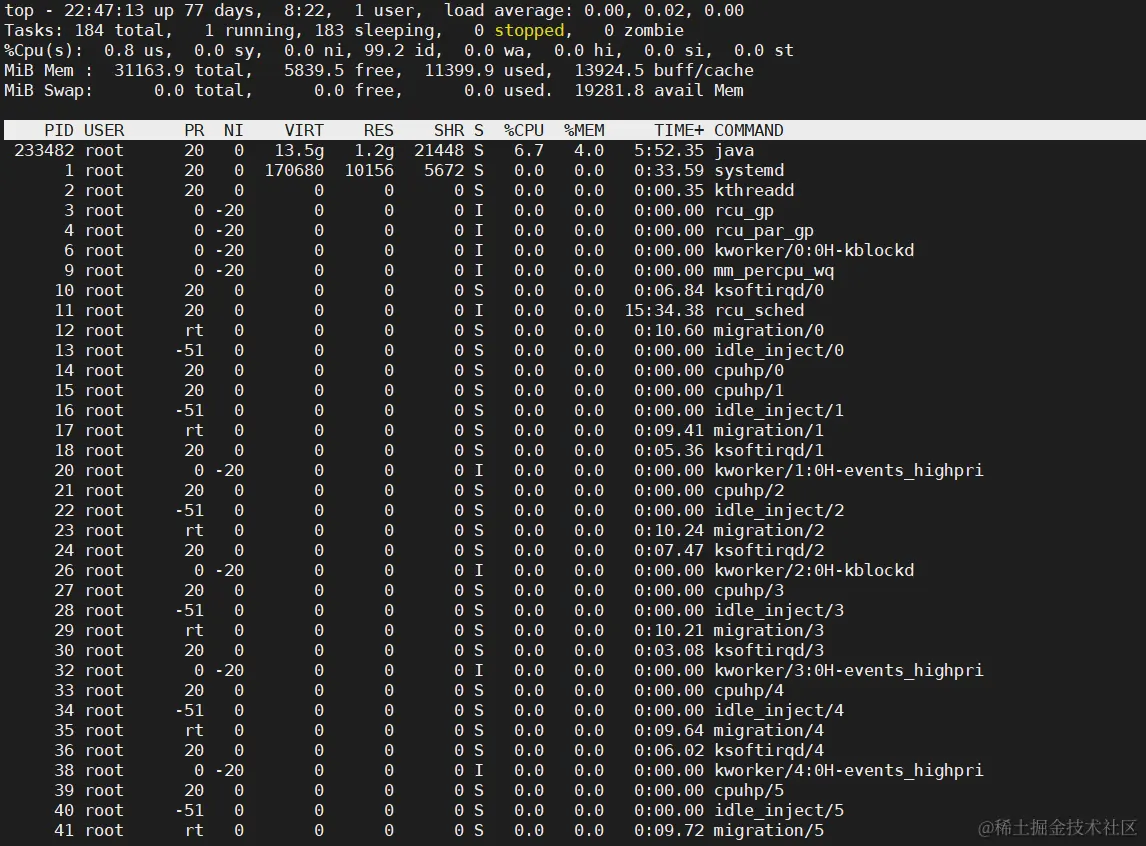Click systemd VIRT value 170680
The width and height of the screenshot is (1146, 846).
pos(294,170)
